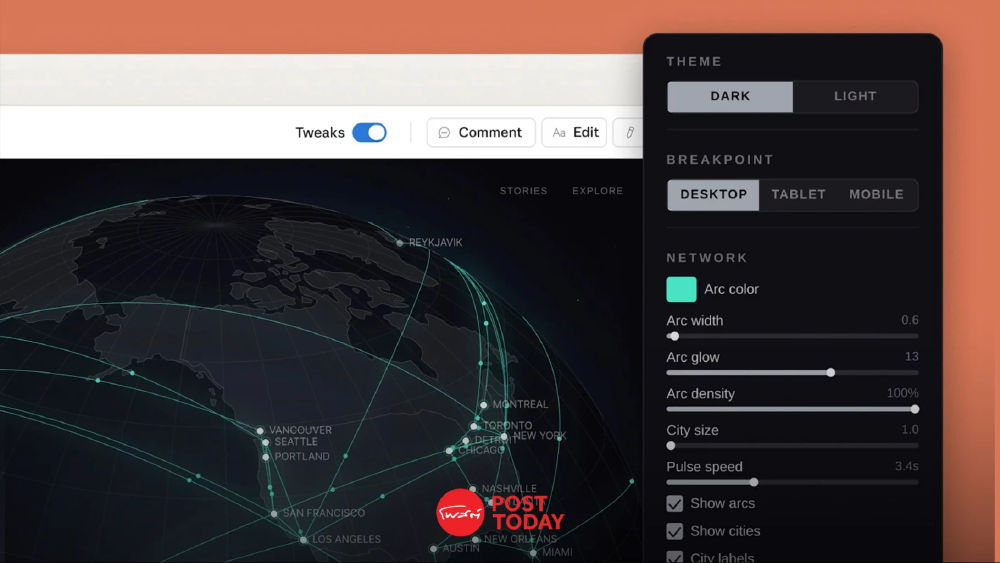Click the 'CHICAGO' city label
This screenshot has height=563, width=1000.
[482, 450]
